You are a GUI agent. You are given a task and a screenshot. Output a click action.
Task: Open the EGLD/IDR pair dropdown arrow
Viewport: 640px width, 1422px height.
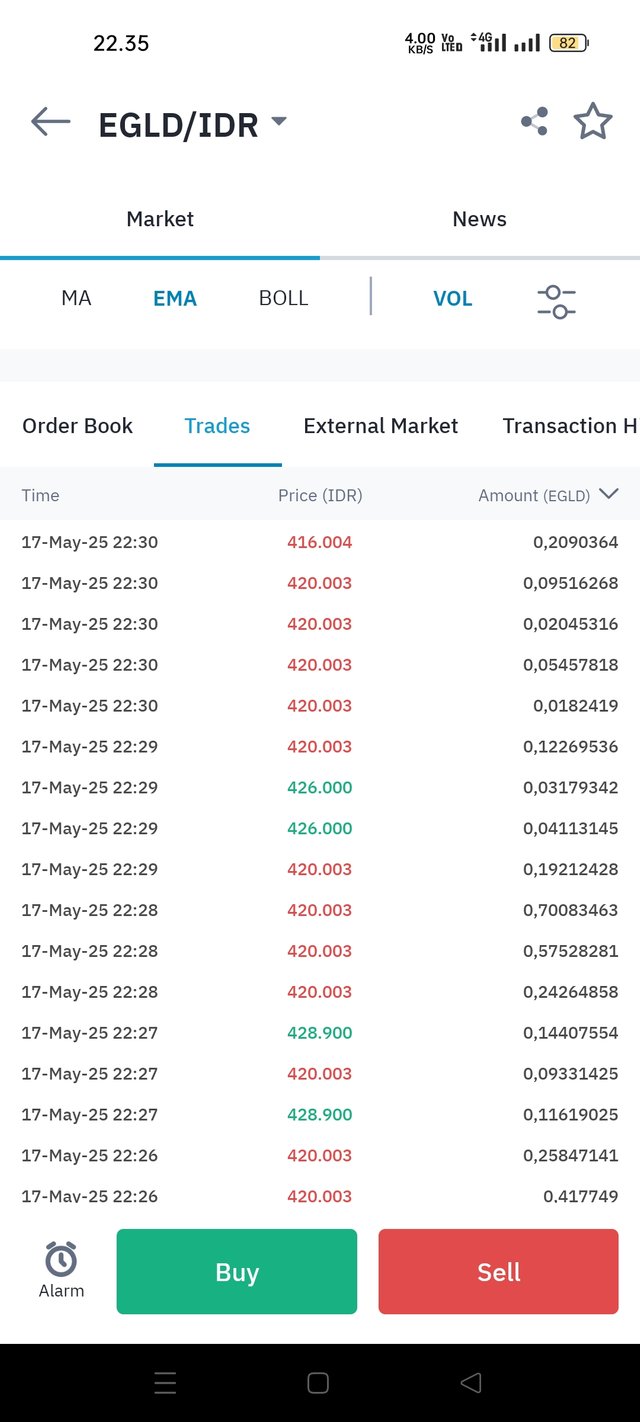(279, 122)
